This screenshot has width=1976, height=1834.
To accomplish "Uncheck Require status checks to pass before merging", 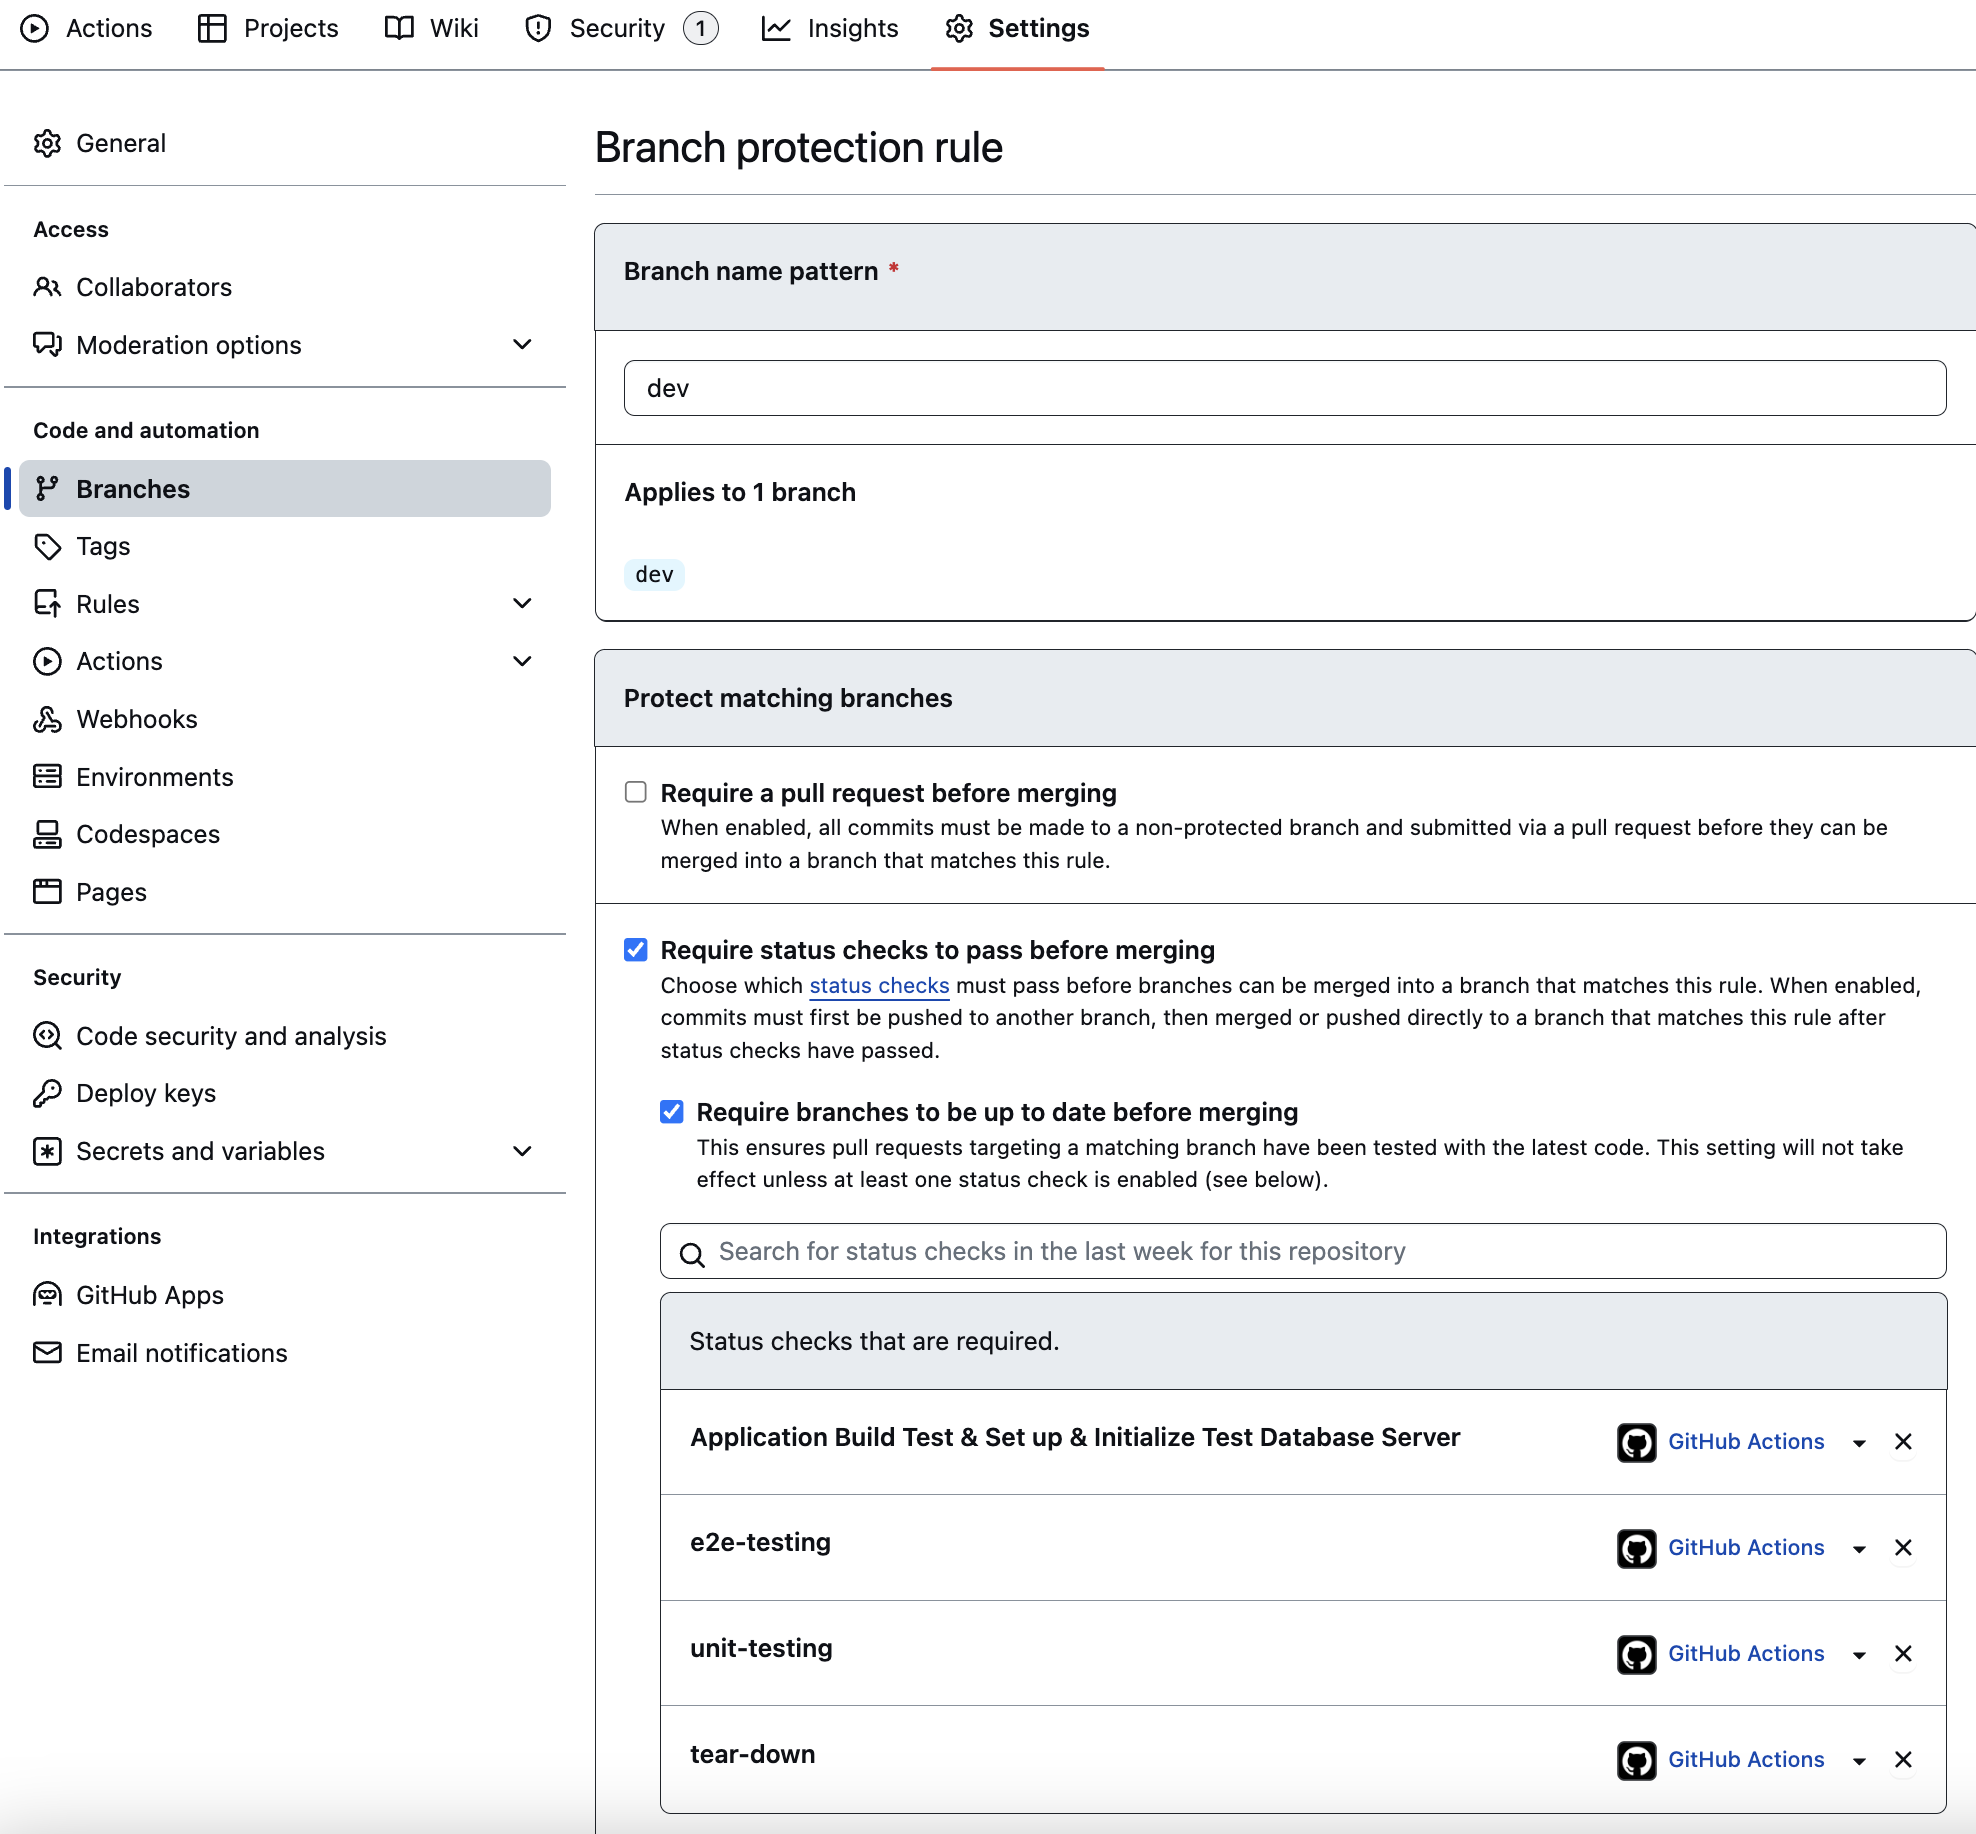I will pos(636,949).
